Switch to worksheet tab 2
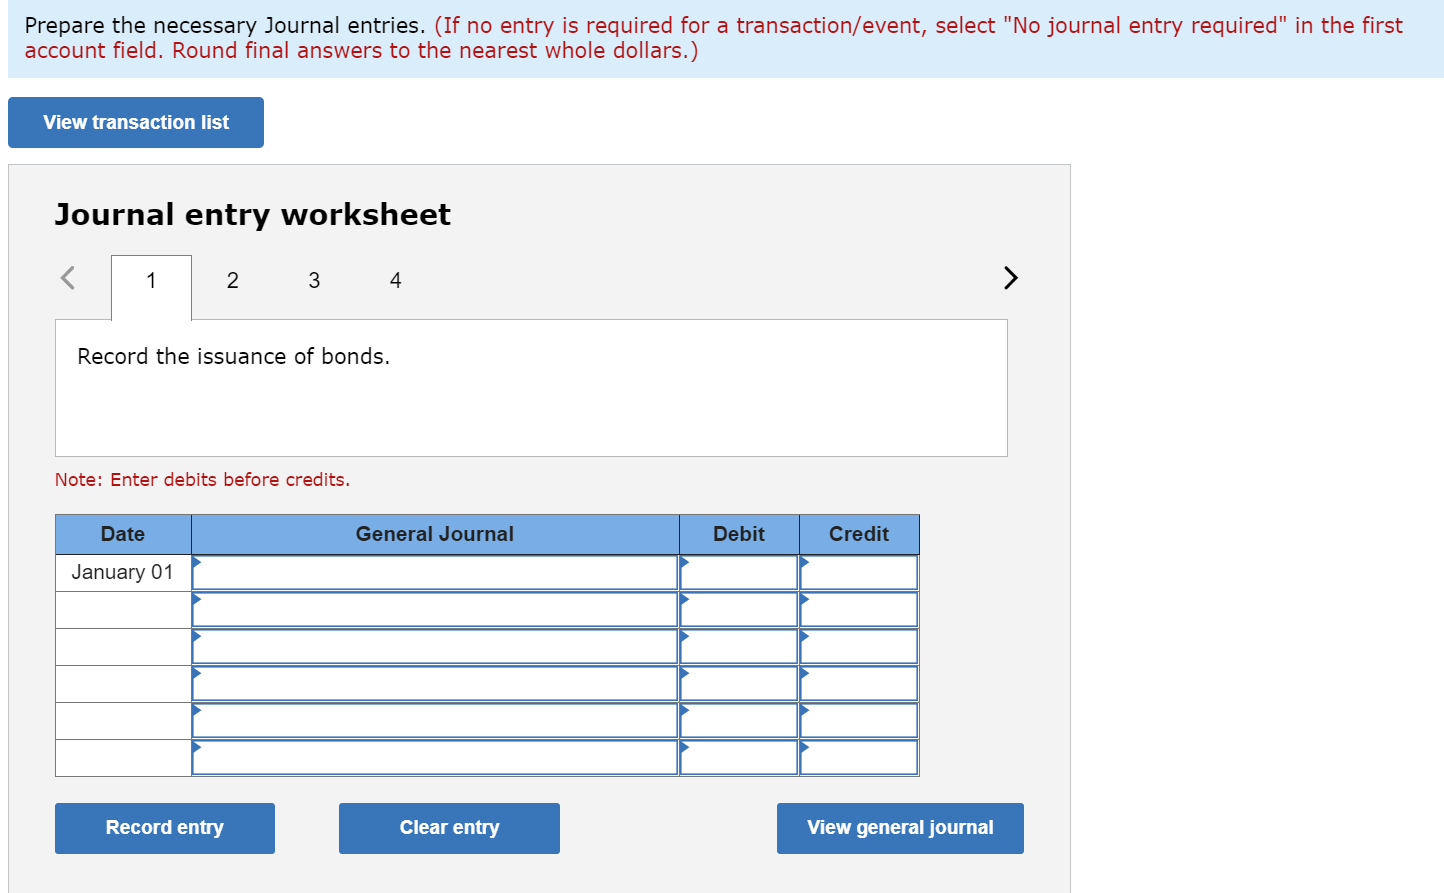 [232, 281]
